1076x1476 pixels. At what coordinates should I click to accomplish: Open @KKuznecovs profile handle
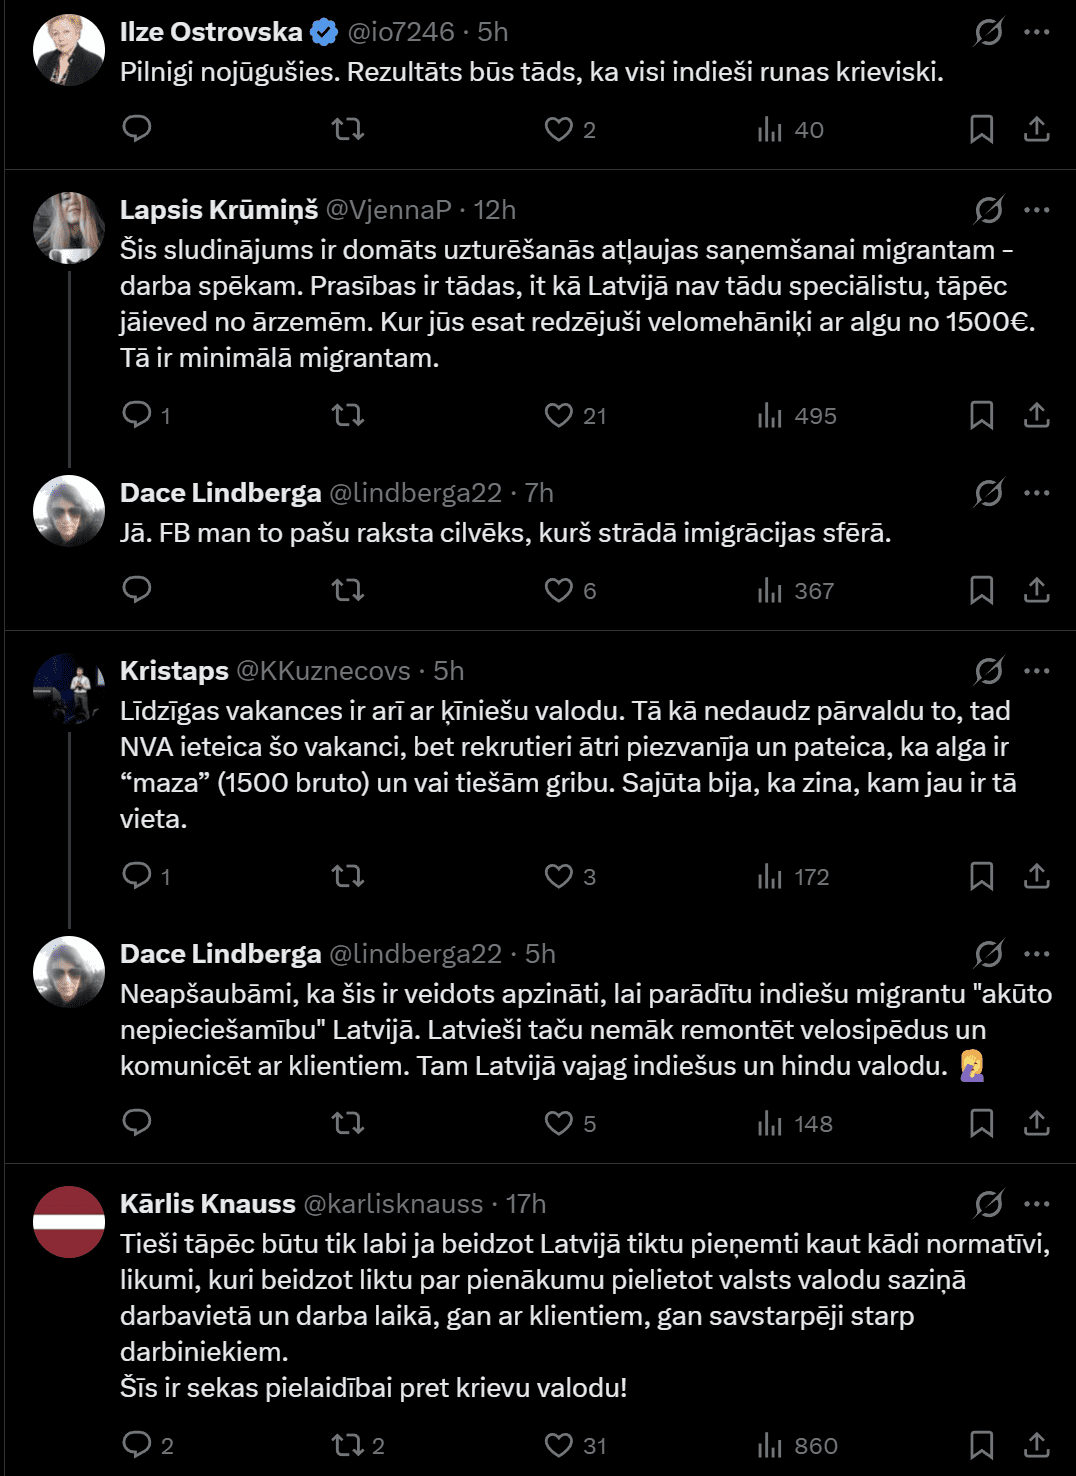point(323,670)
